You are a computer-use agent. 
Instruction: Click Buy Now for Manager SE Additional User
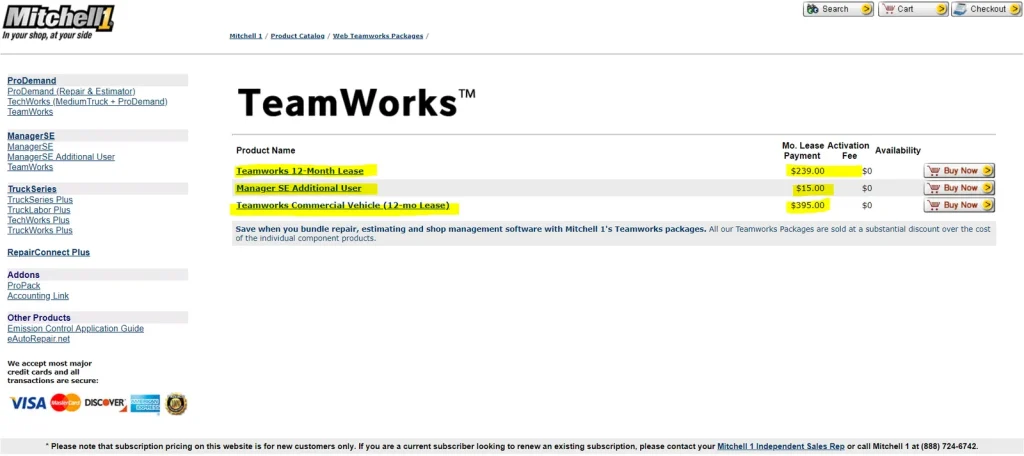(958, 188)
